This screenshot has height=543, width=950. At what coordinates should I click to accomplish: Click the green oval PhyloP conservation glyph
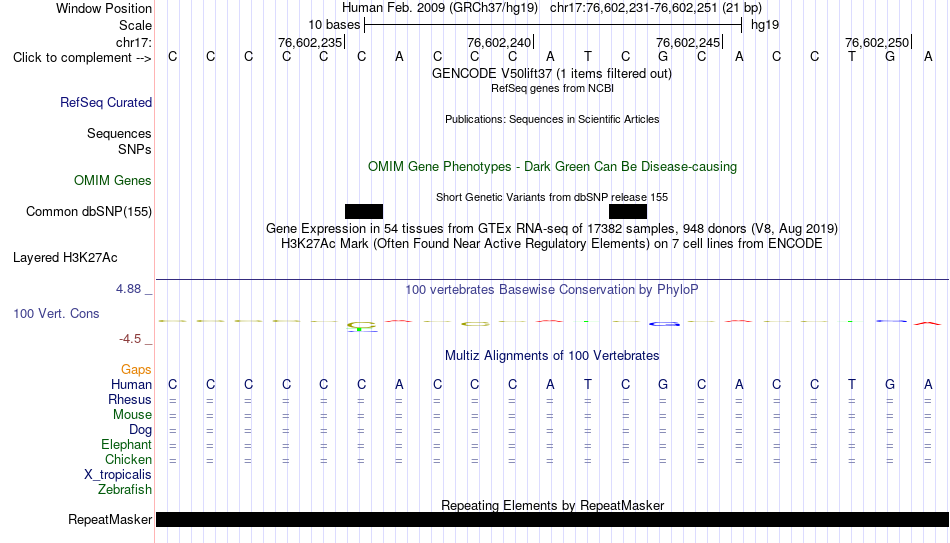361,326
